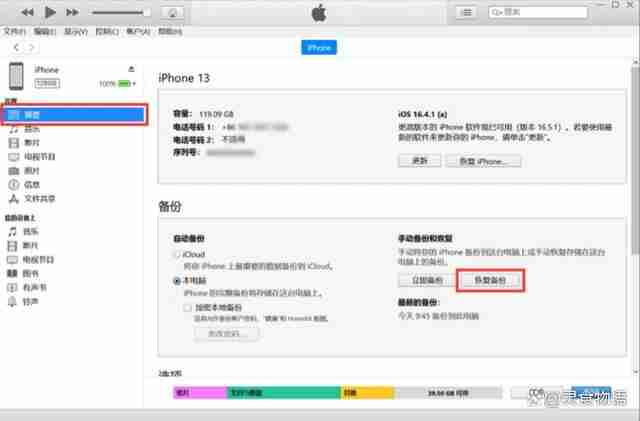
Task: Click the iPhone device thumbnail in sidebar
Action: (x=16, y=76)
